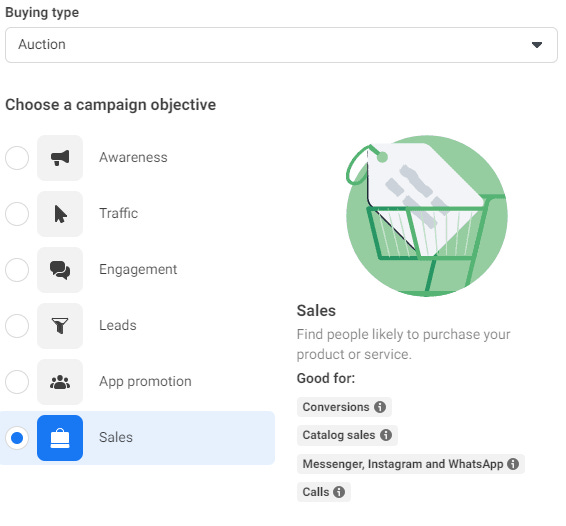Click the Engagement objective label
The image size is (566, 526).
[x=138, y=269]
